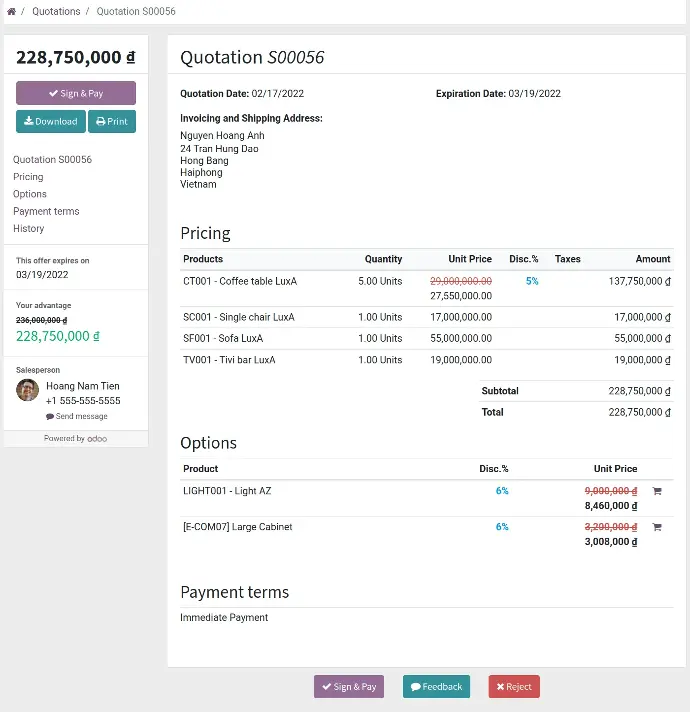Add LIGHT001 Light AZ option to cart
This screenshot has height=712, width=690.
[x=657, y=491]
